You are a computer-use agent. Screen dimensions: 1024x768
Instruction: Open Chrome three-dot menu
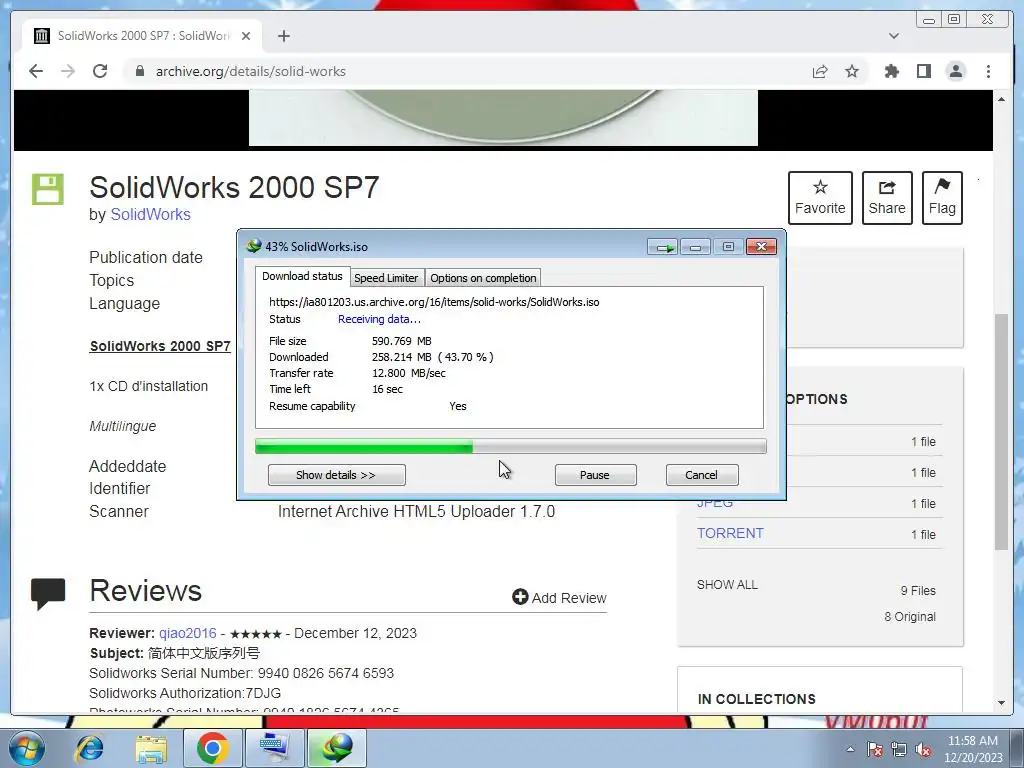[988, 71]
